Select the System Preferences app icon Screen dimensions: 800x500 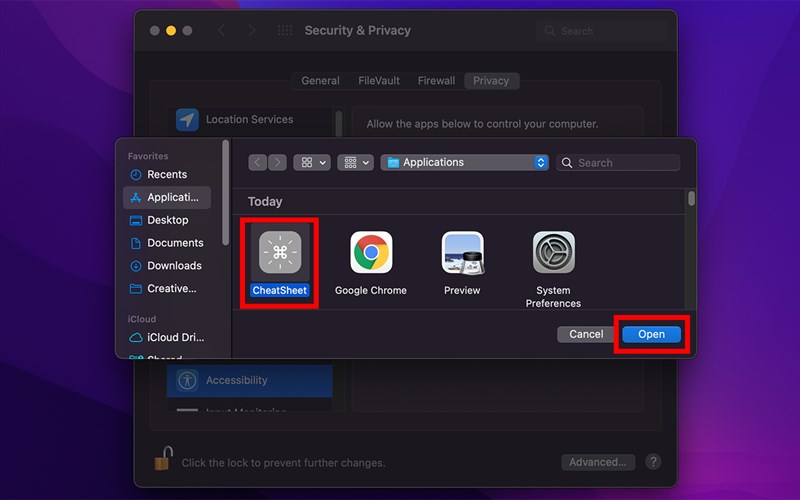(554, 252)
